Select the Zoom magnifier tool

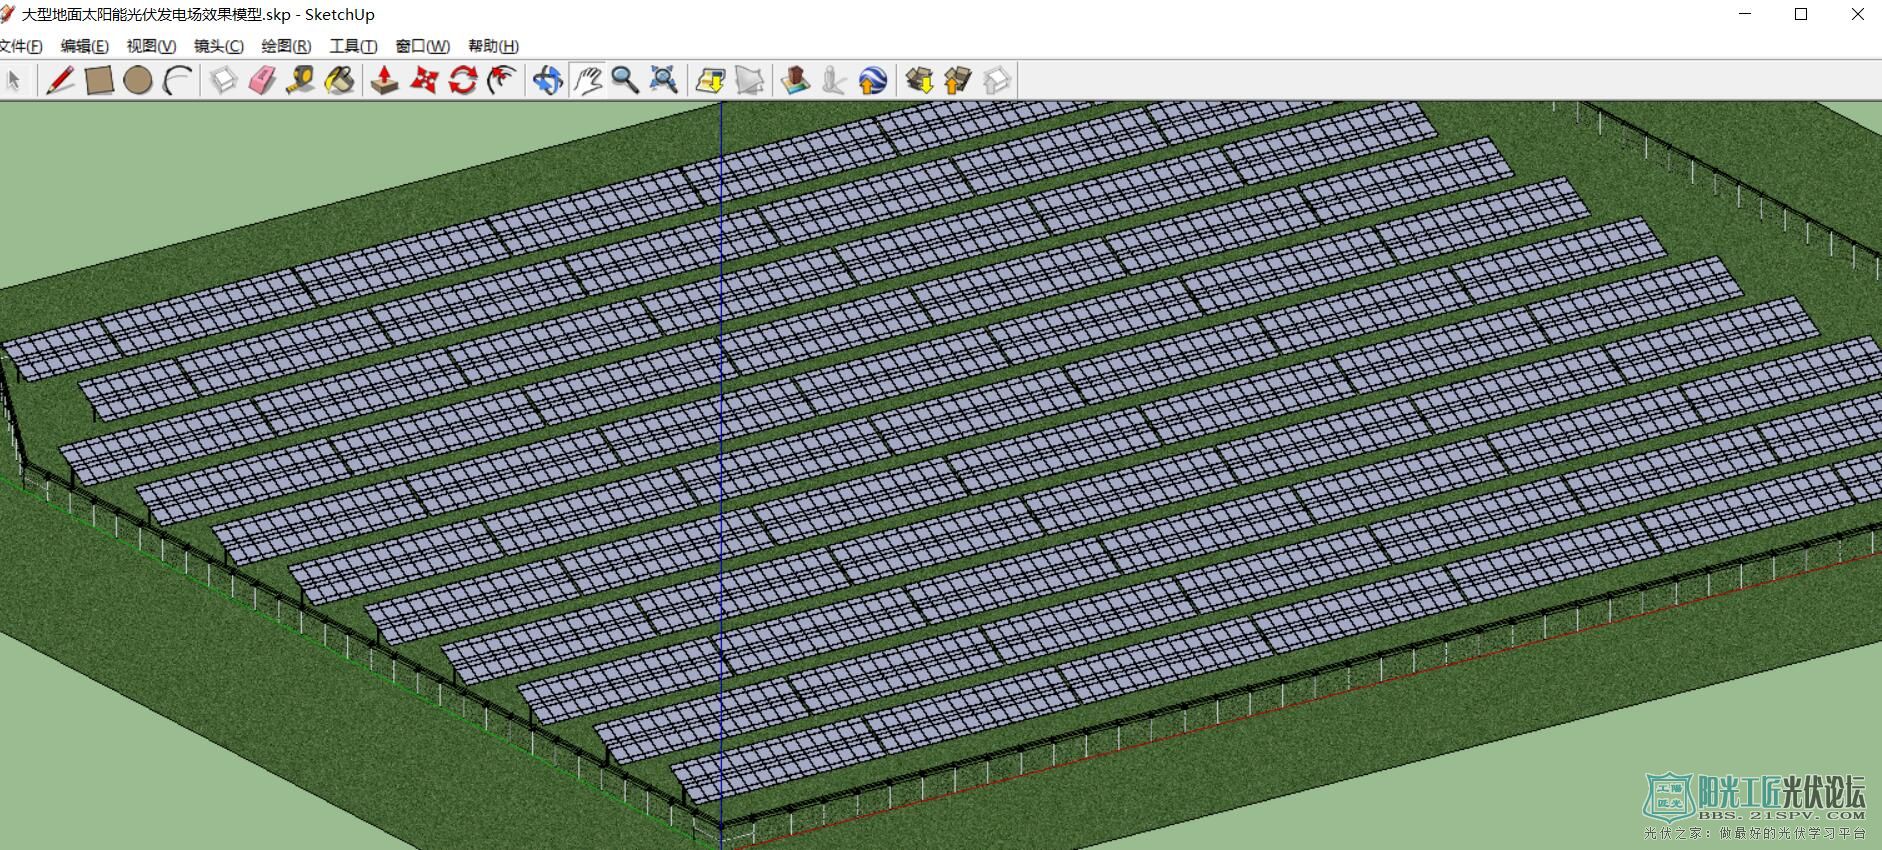(x=626, y=80)
